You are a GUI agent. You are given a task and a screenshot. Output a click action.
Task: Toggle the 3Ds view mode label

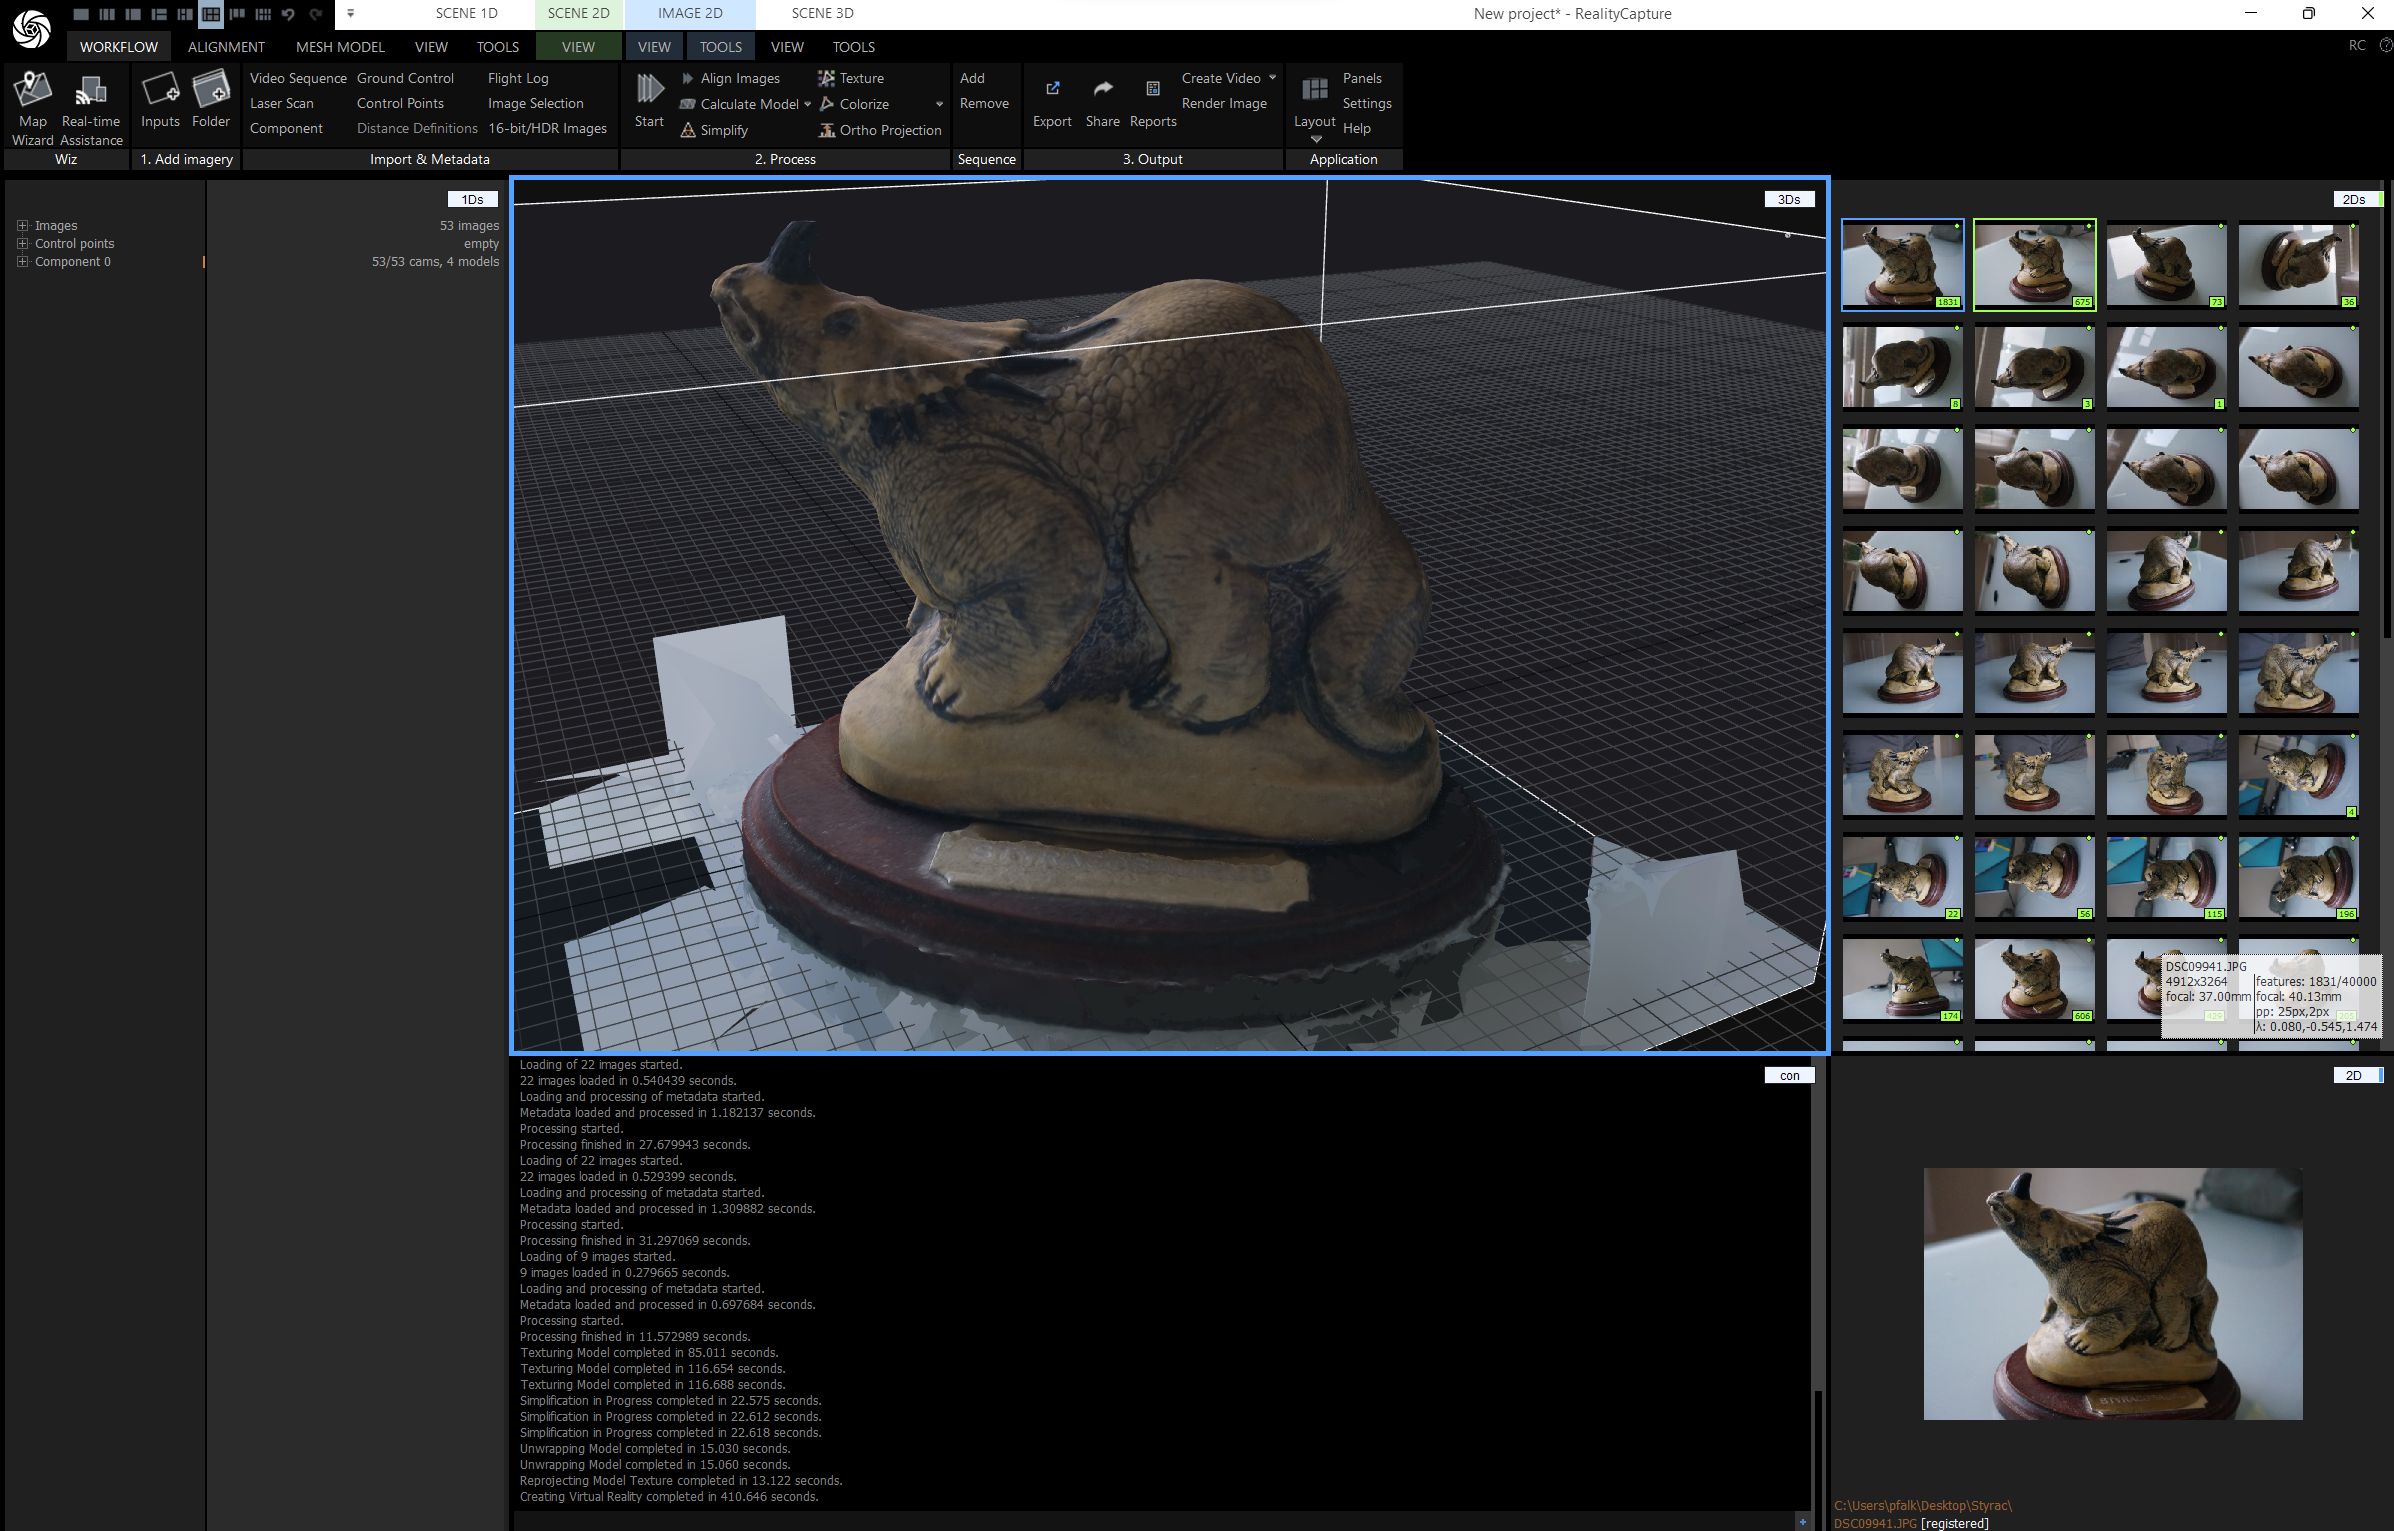click(x=1788, y=198)
